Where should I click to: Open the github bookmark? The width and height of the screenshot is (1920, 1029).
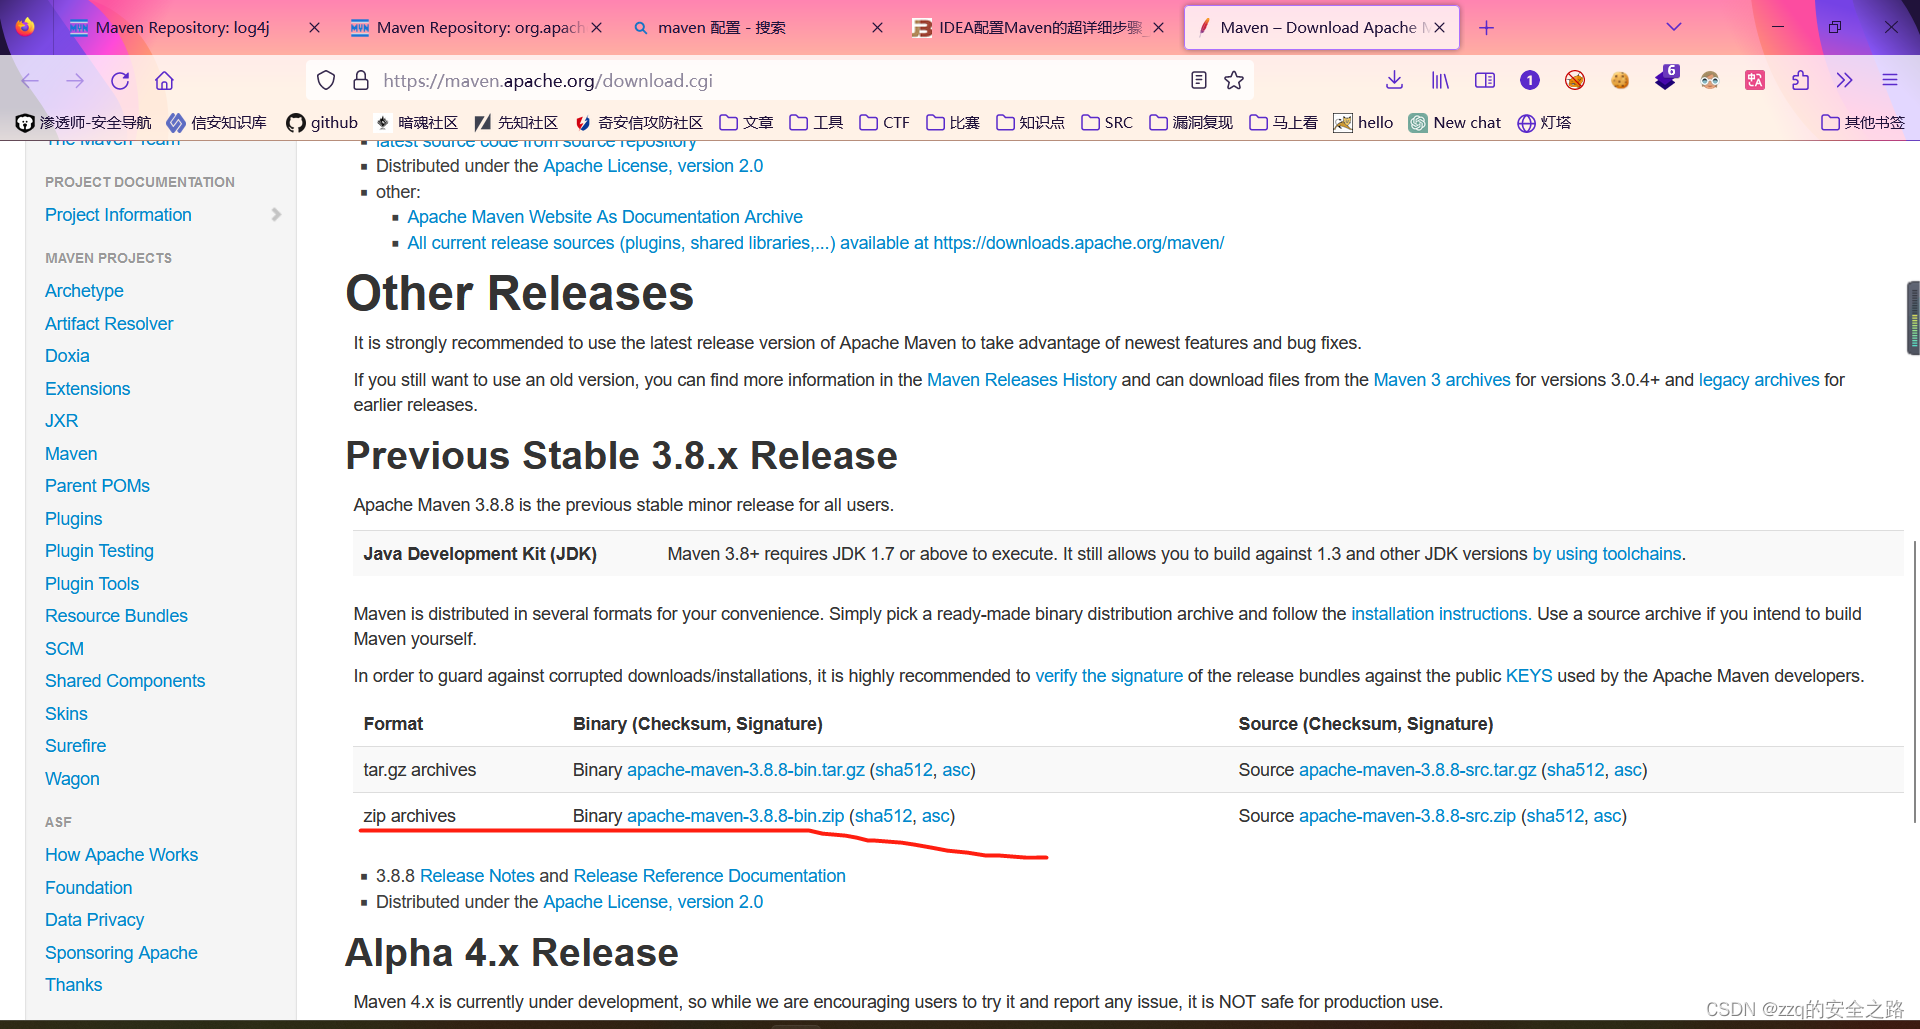point(322,123)
